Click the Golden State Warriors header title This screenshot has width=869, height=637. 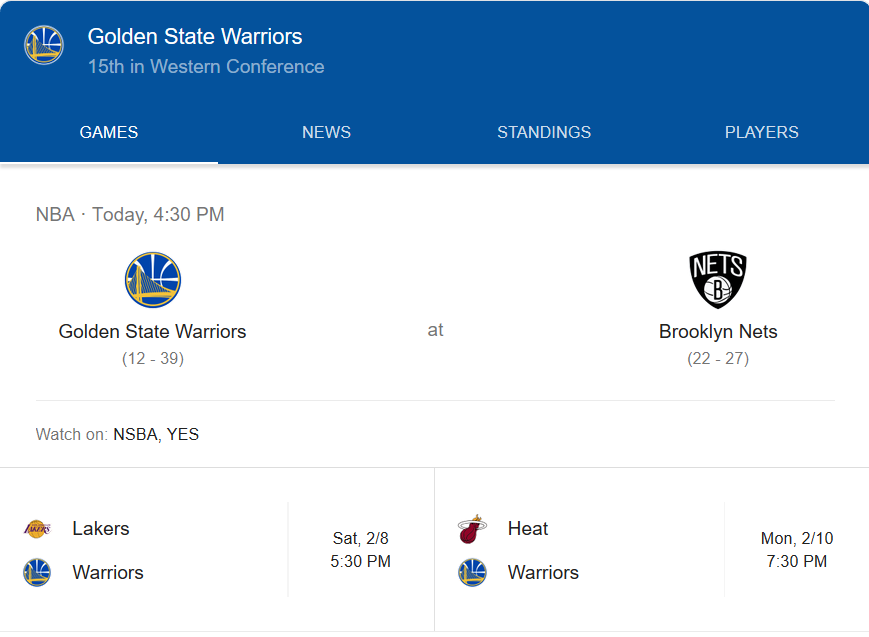click(x=195, y=37)
